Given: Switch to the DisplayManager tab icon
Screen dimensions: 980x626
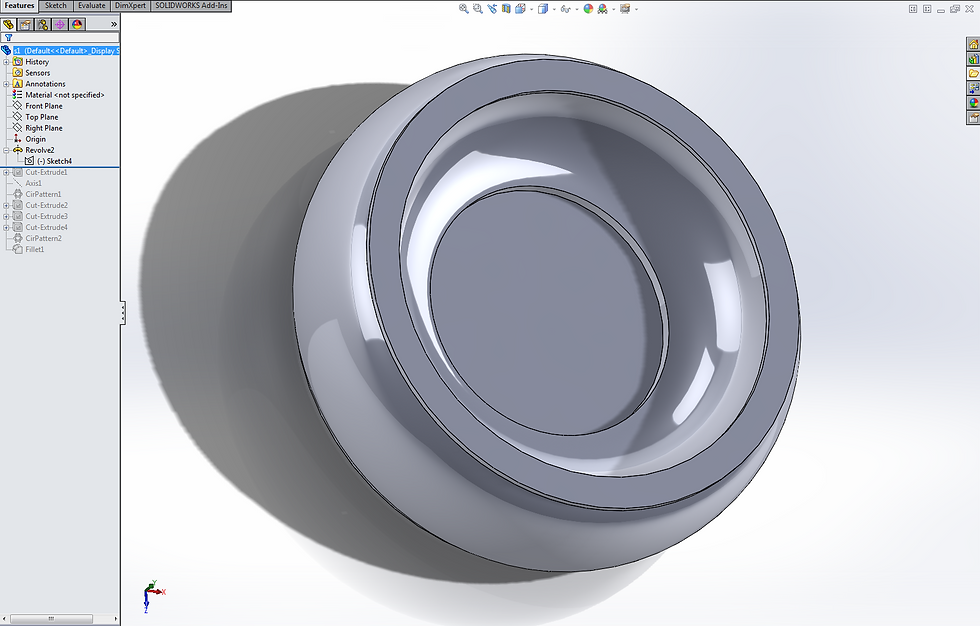Looking at the screenshot, I should pyautogui.click(x=78, y=24).
